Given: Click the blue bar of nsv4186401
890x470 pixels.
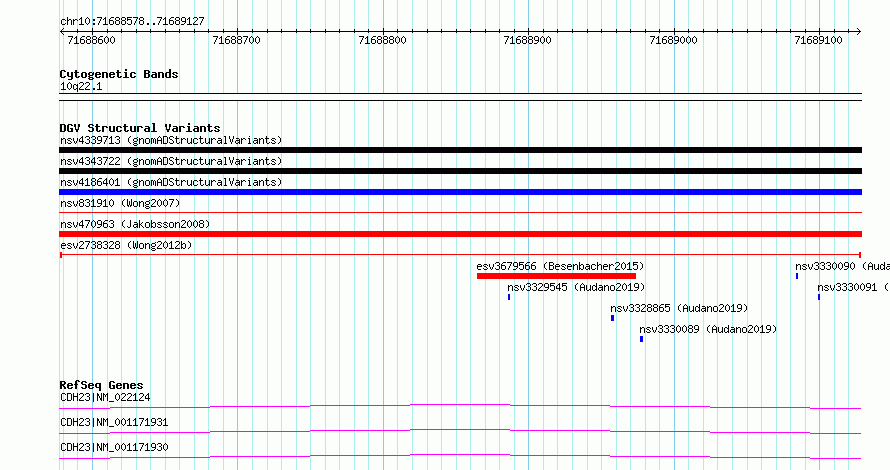Looking at the screenshot, I should (460, 192).
